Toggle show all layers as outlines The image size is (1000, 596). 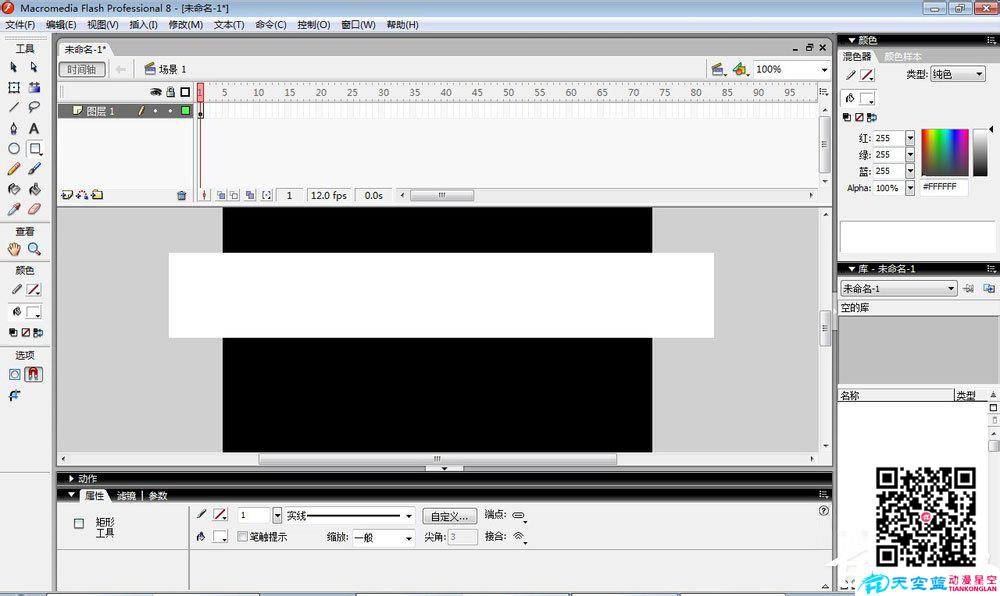pyautogui.click(x=185, y=92)
